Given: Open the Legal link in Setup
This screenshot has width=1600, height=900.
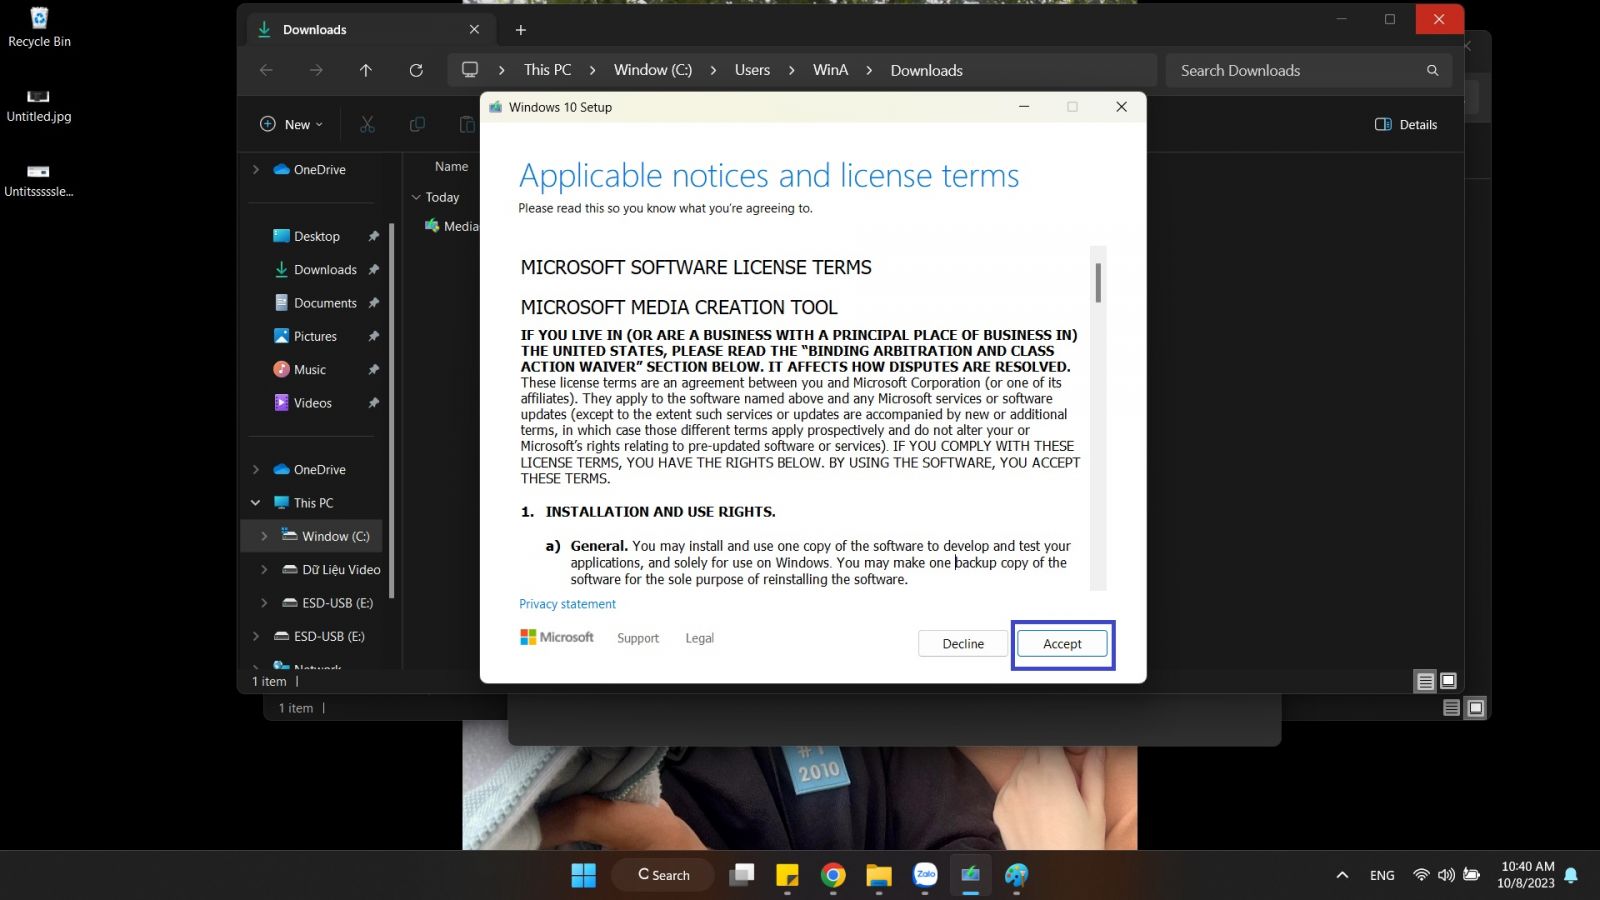Looking at the screenshot, I should tap(699, 638).
